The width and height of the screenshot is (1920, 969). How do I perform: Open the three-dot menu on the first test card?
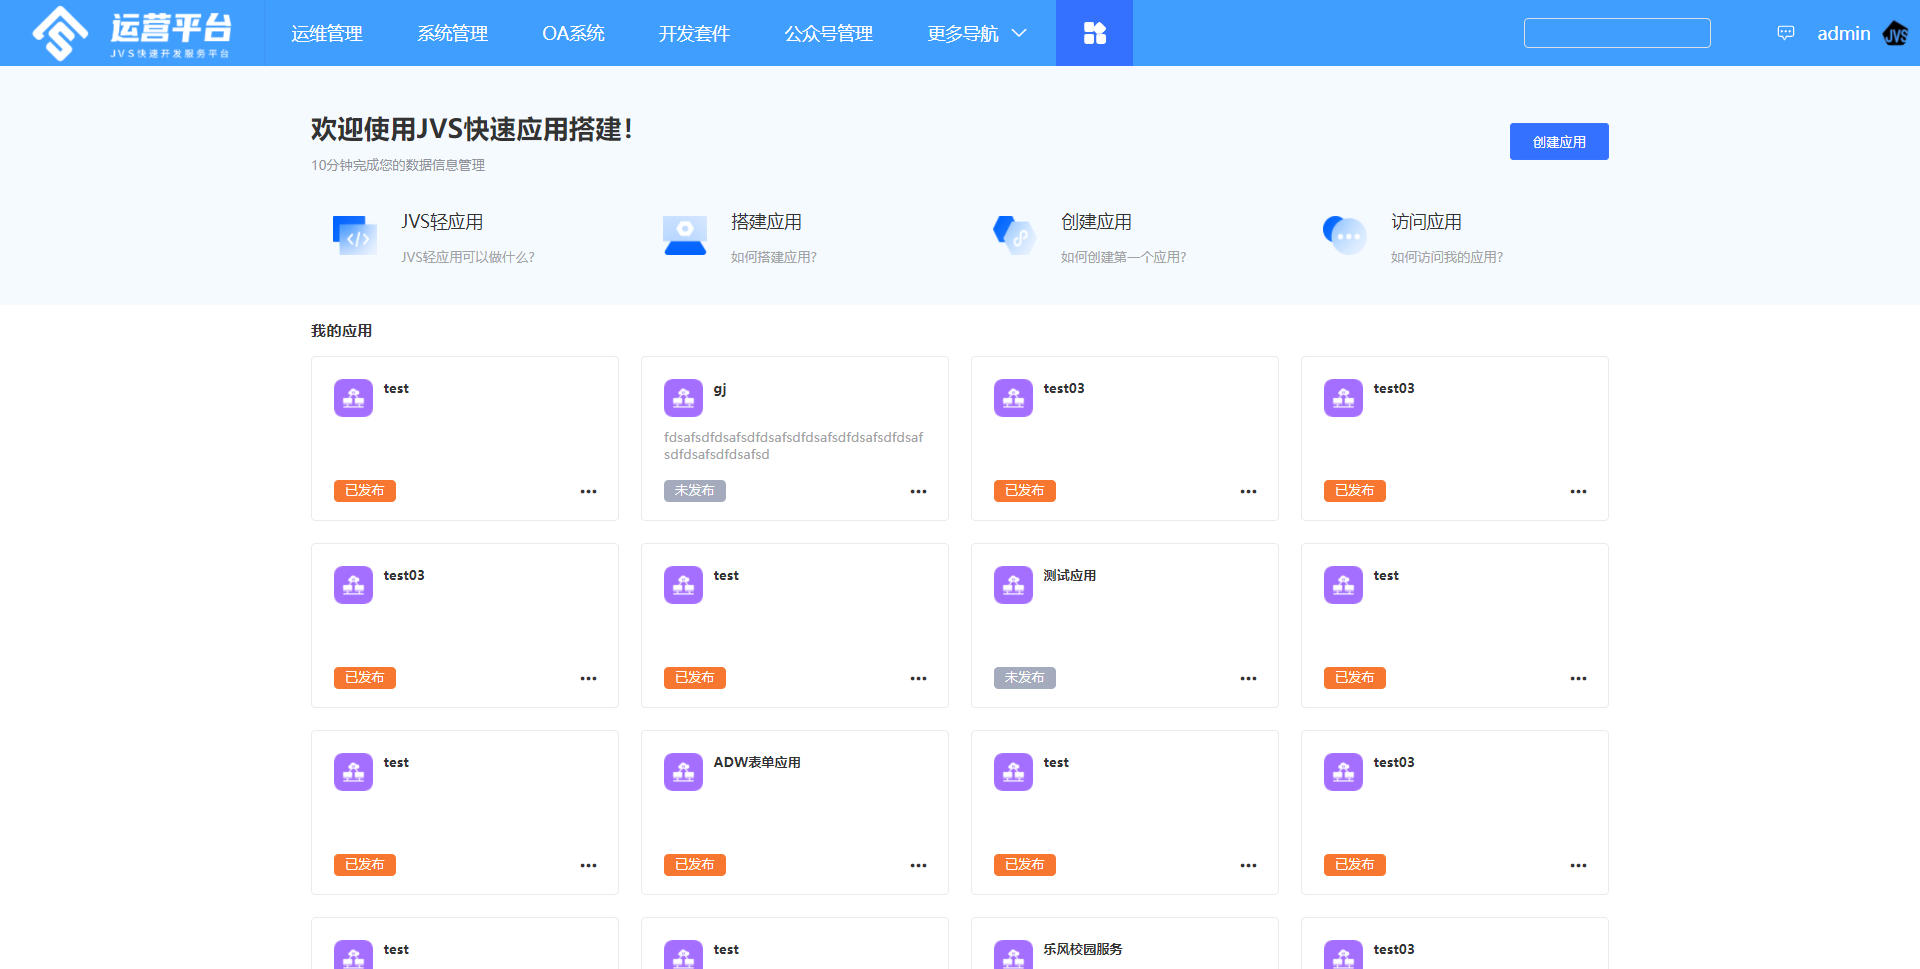click(588, 491)
